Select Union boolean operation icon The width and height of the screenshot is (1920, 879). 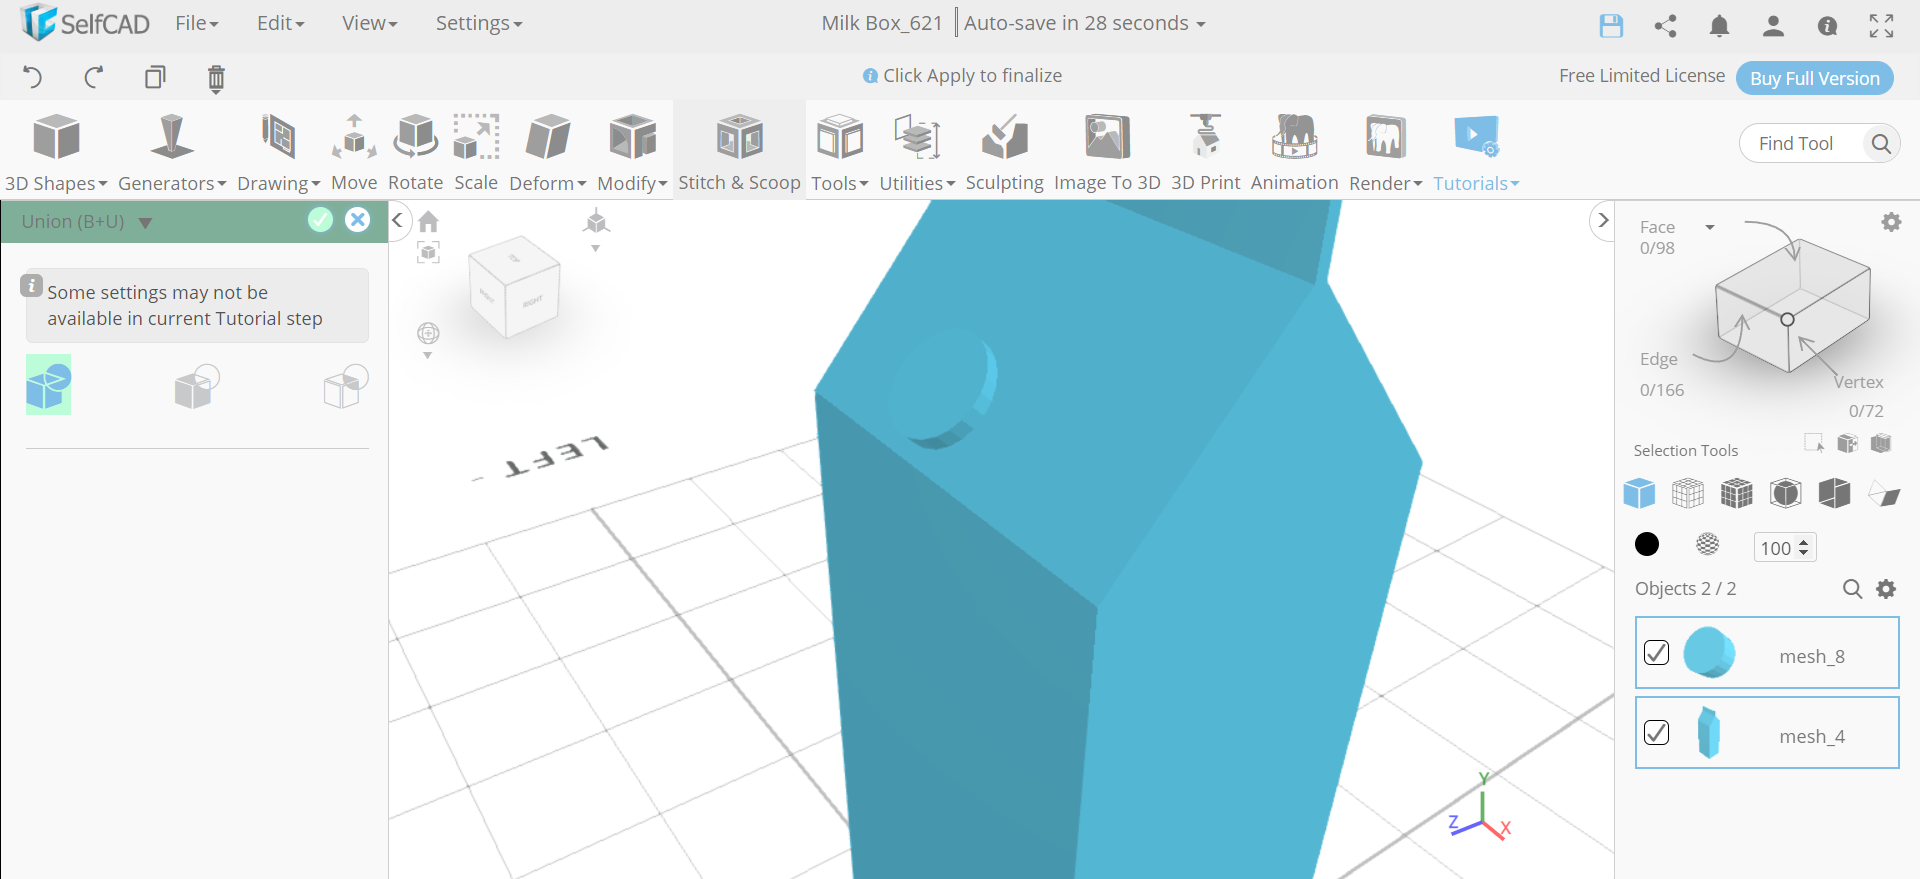(48, 385)
